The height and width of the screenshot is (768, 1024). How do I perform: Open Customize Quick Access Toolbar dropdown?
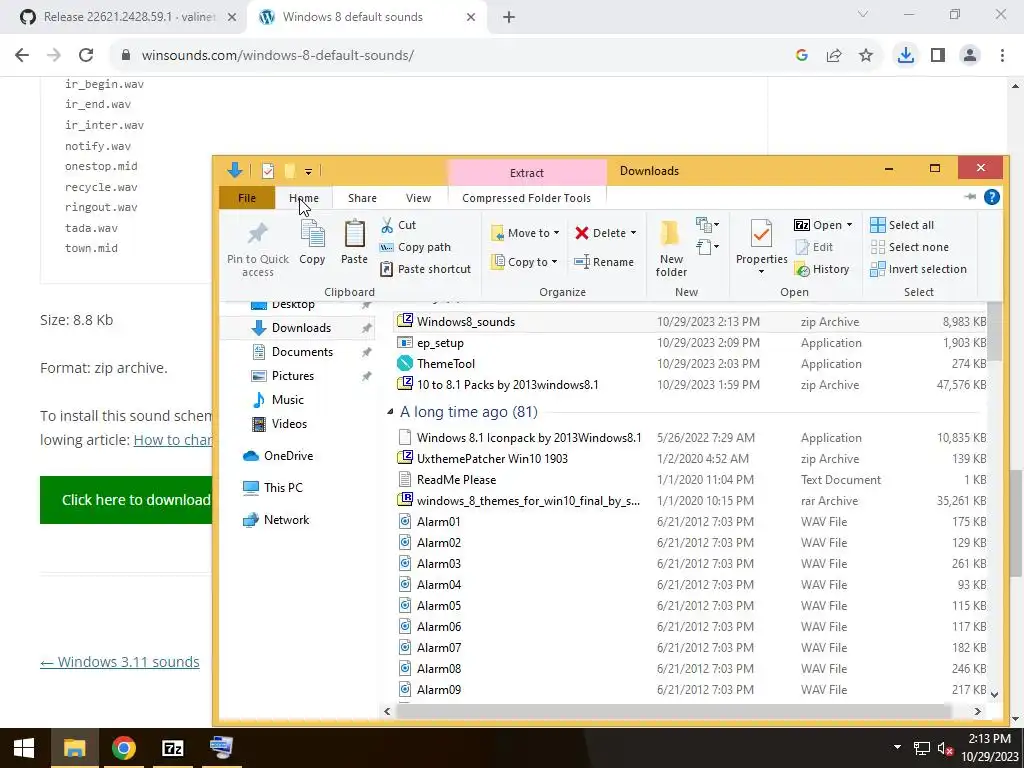pos(308,172)
